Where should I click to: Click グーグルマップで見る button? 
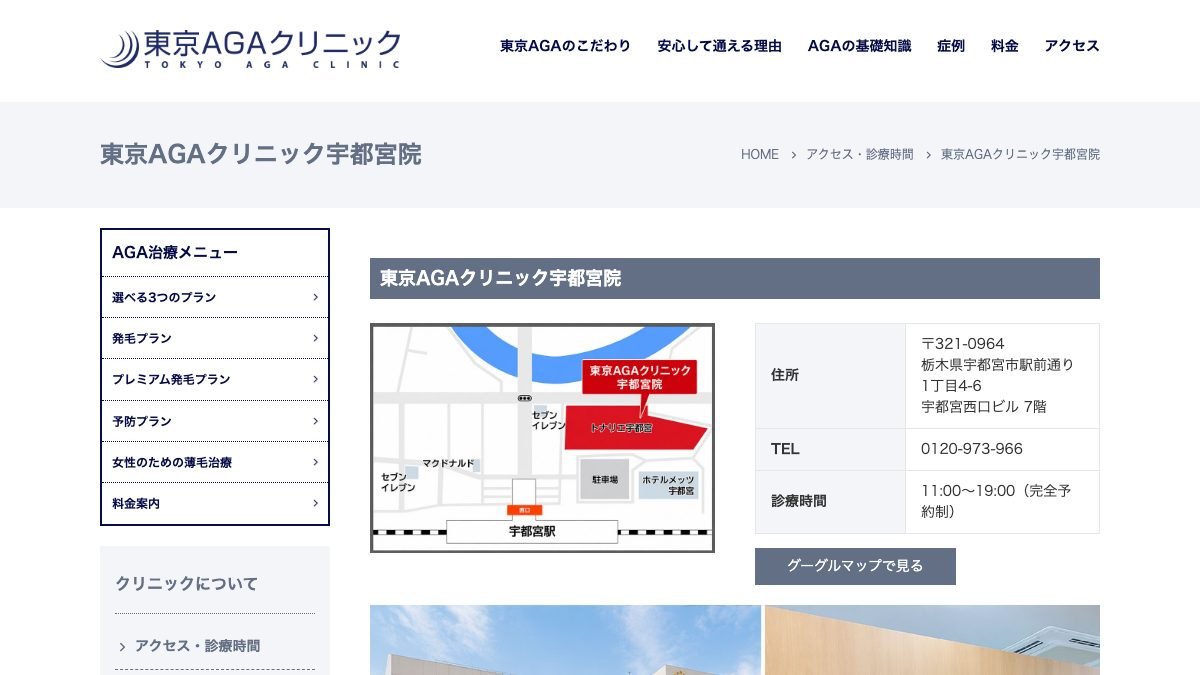pos(855,566)
